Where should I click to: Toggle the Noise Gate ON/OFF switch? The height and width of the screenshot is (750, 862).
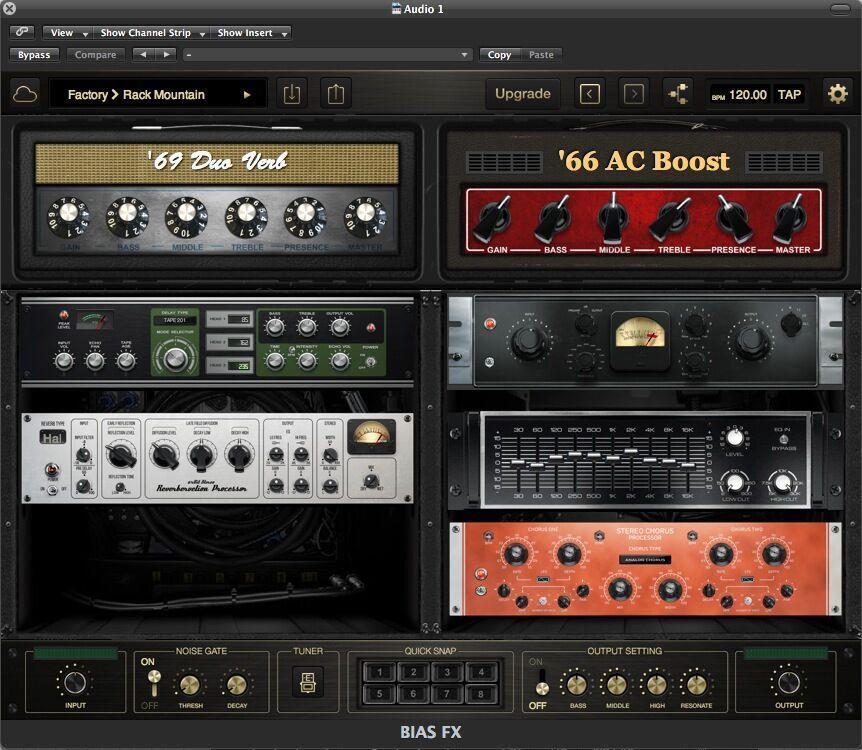154,683
